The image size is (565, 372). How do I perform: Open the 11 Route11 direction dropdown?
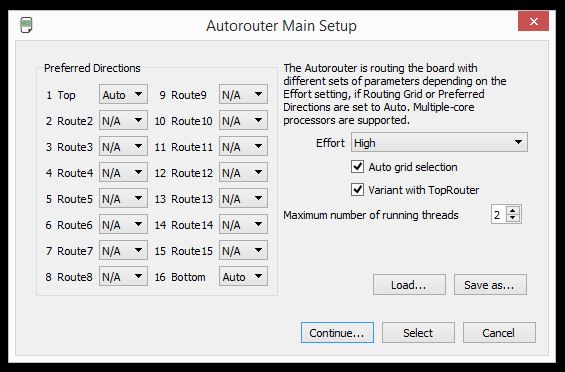click(x=243, y=146)
